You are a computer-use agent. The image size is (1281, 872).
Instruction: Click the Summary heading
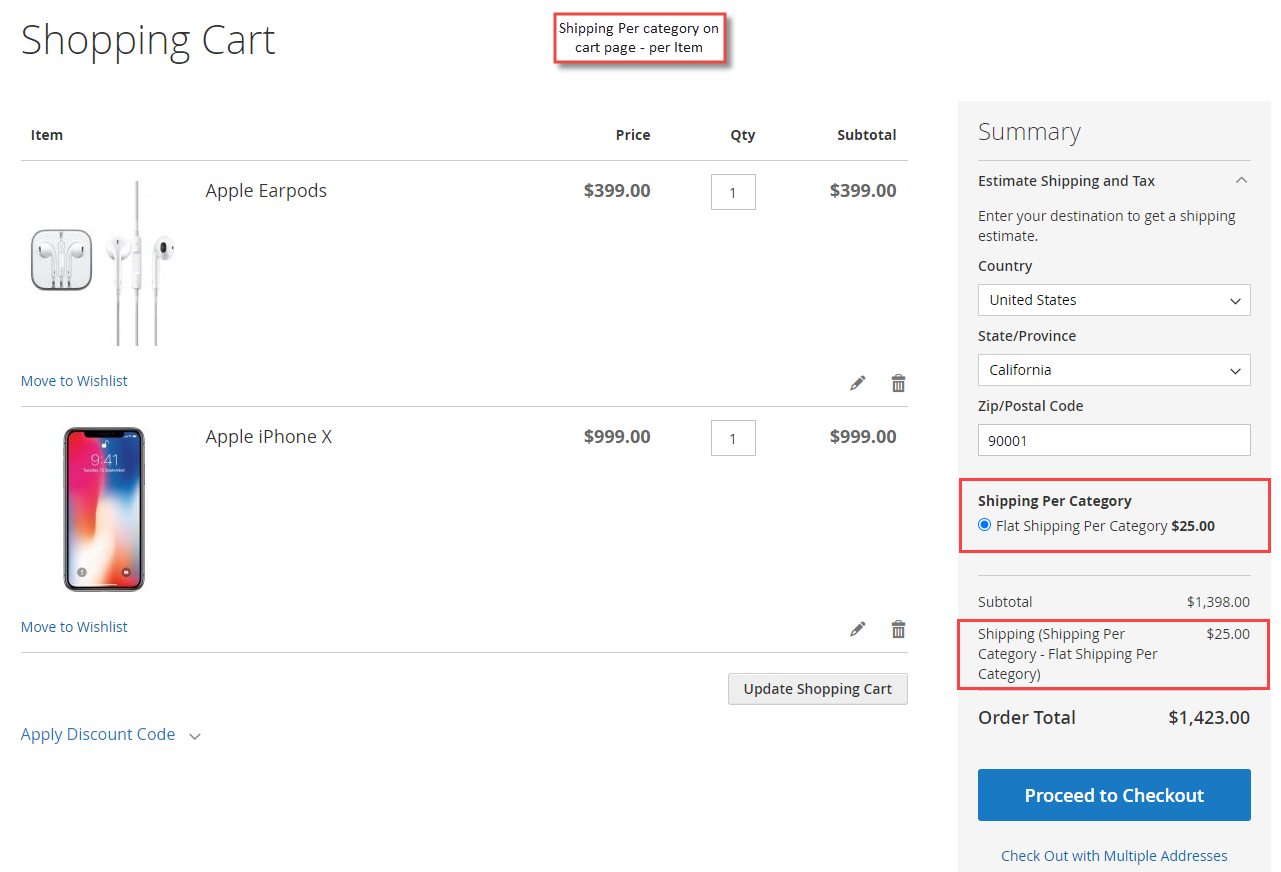[x=1029, y=132]
